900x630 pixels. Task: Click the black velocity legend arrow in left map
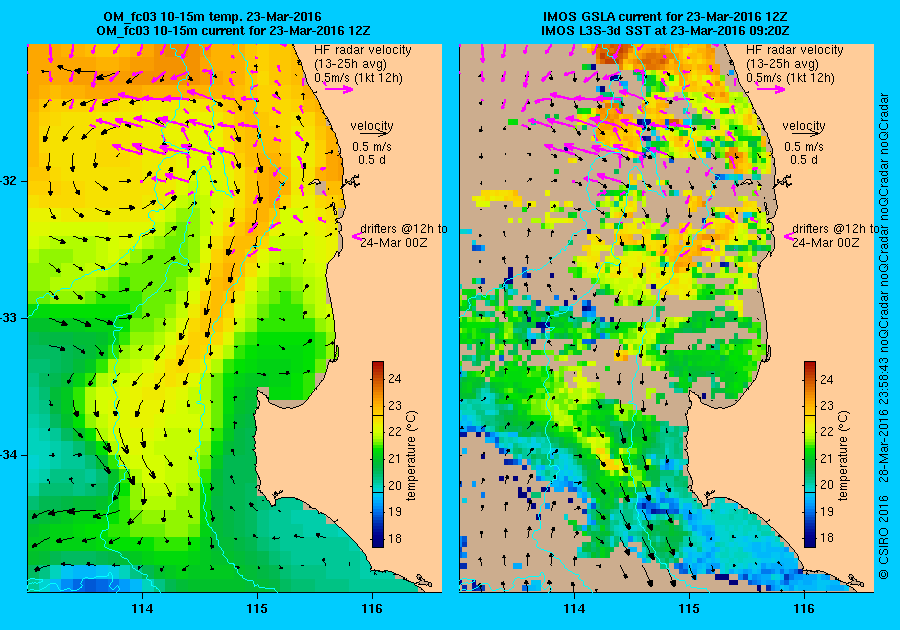[x=375, y=134]
